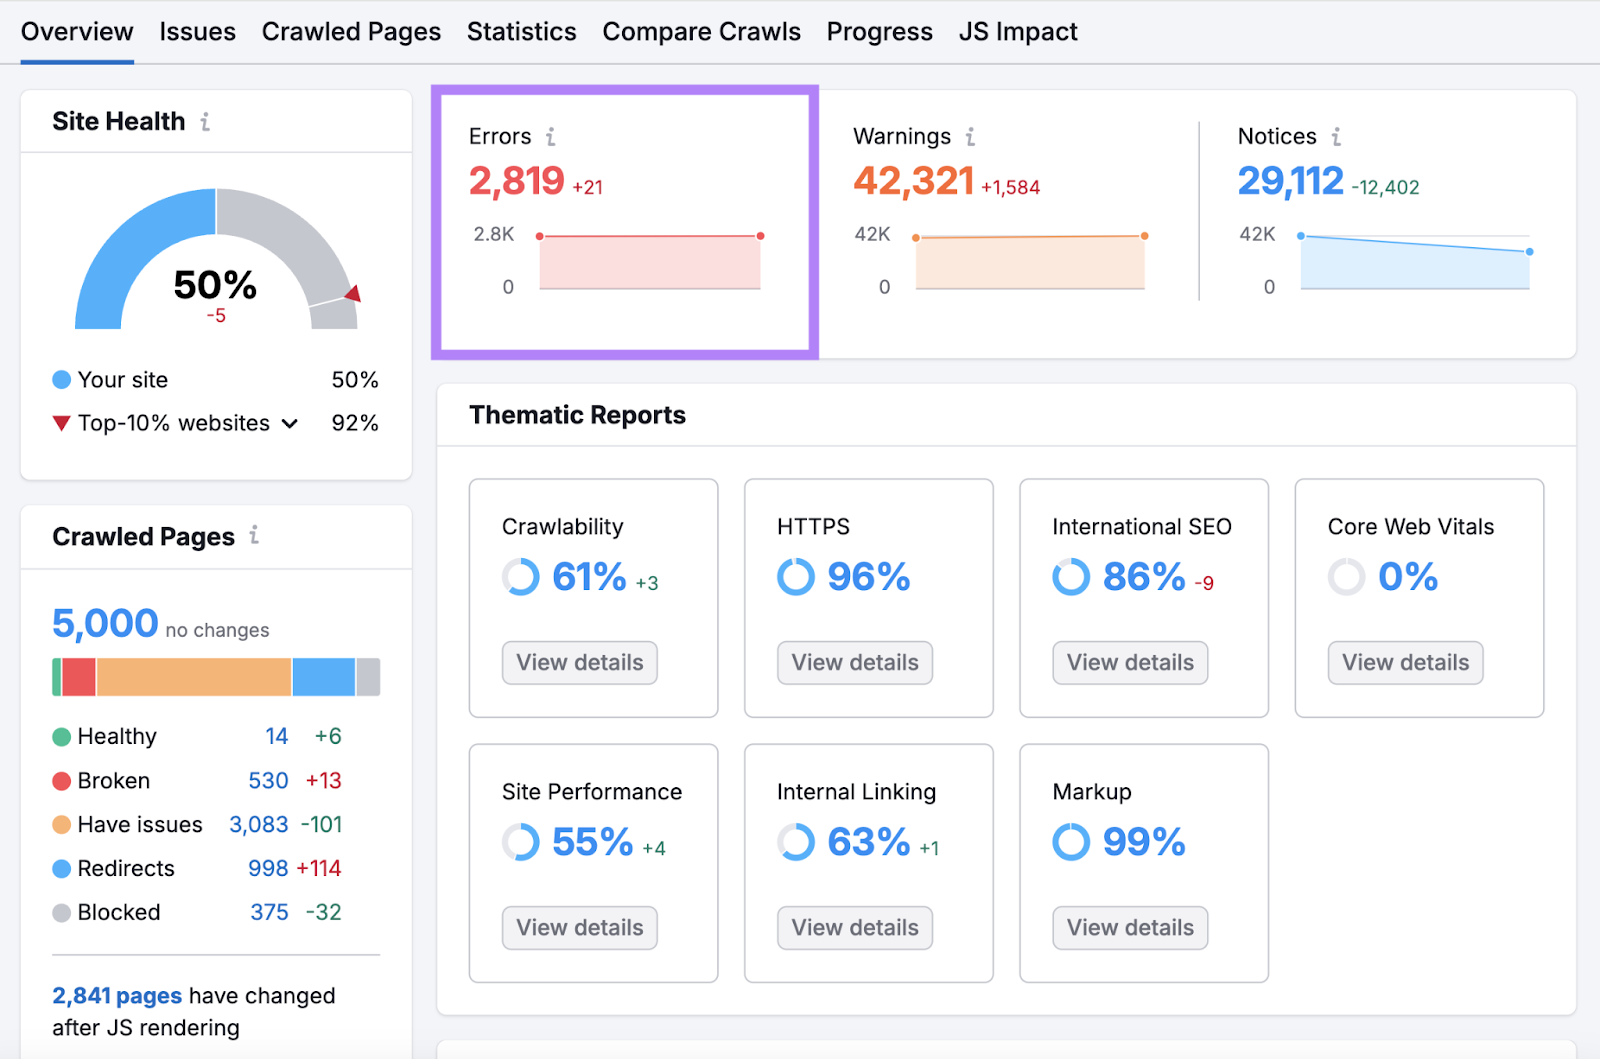The image size is (1600, 1059).
Task: Click the Healthy pages count 14
Action: tap(277, 737)
